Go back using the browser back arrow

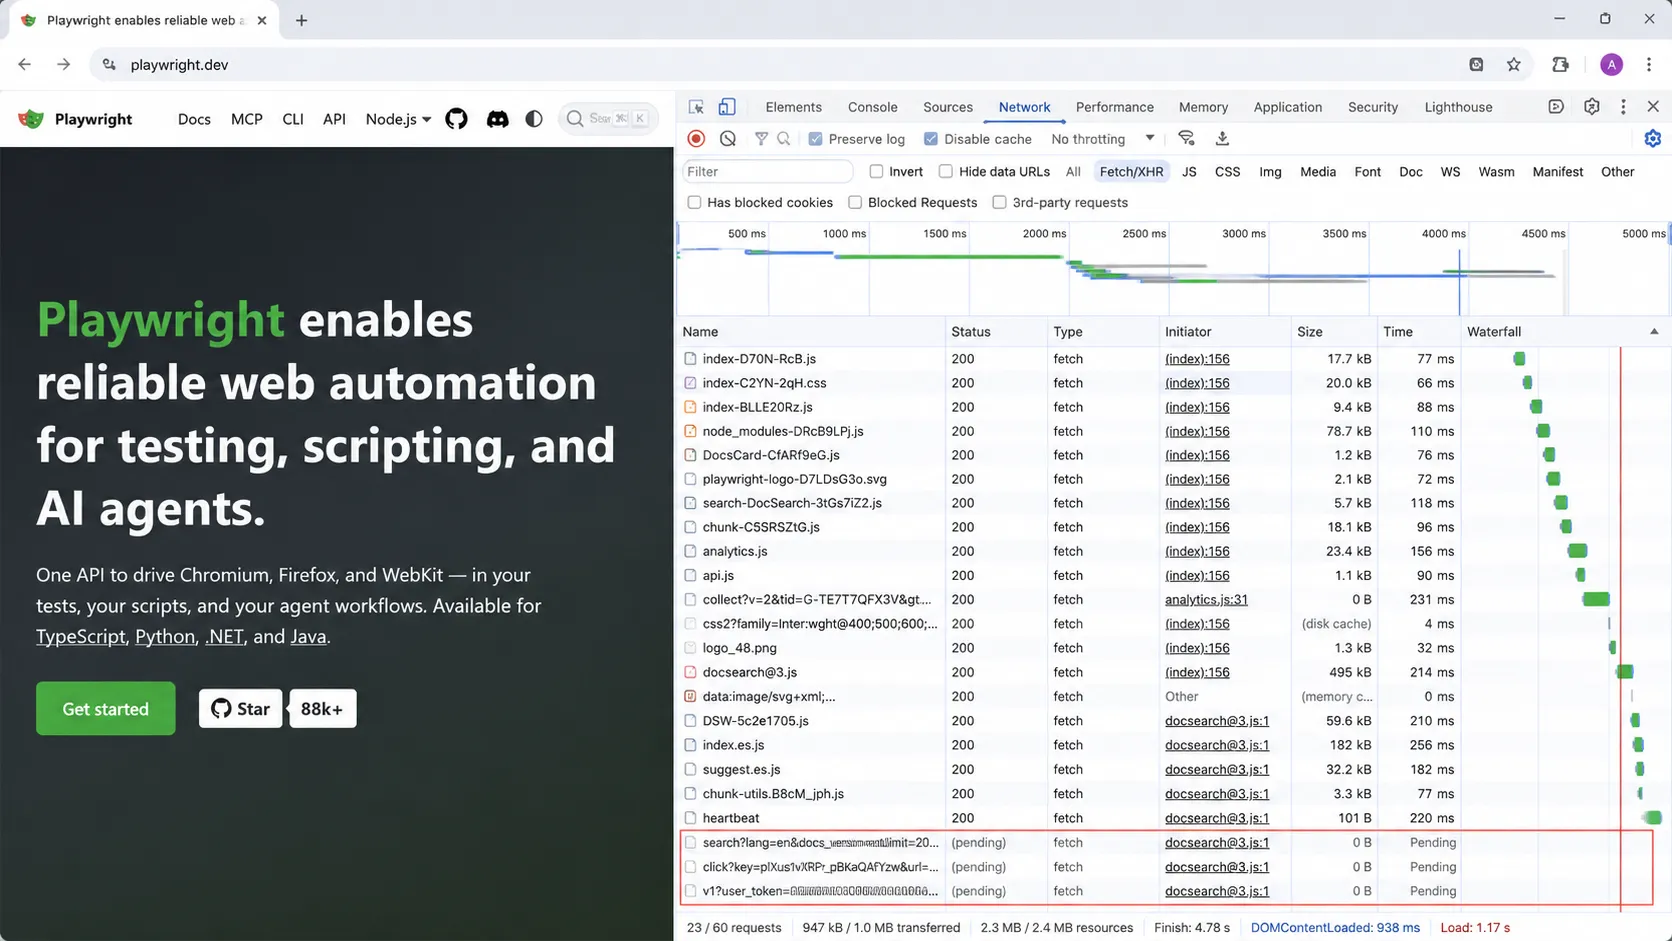(25, 65)
